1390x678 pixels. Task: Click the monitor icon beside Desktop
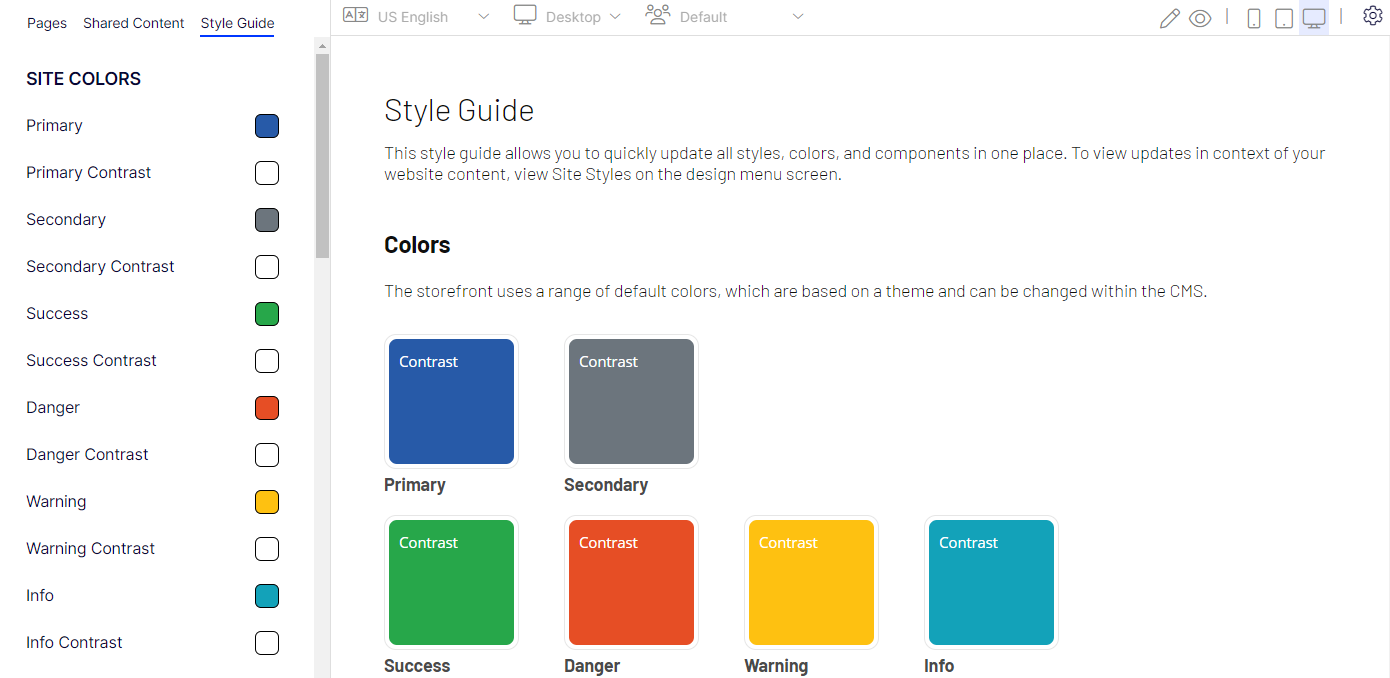click(x=525, y=15)
